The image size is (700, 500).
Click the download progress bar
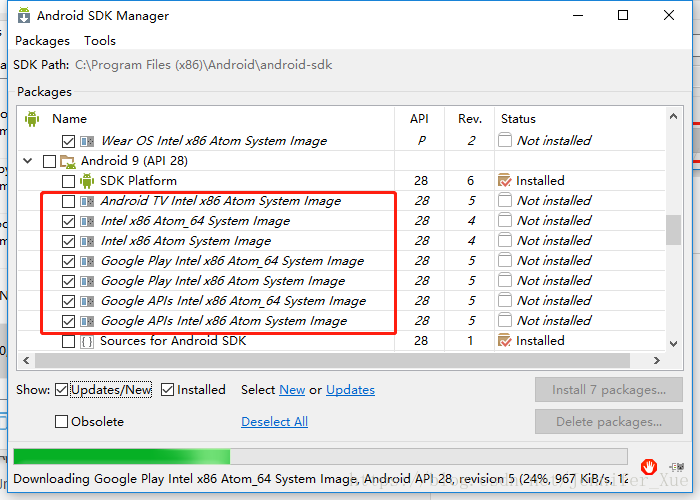320,457
